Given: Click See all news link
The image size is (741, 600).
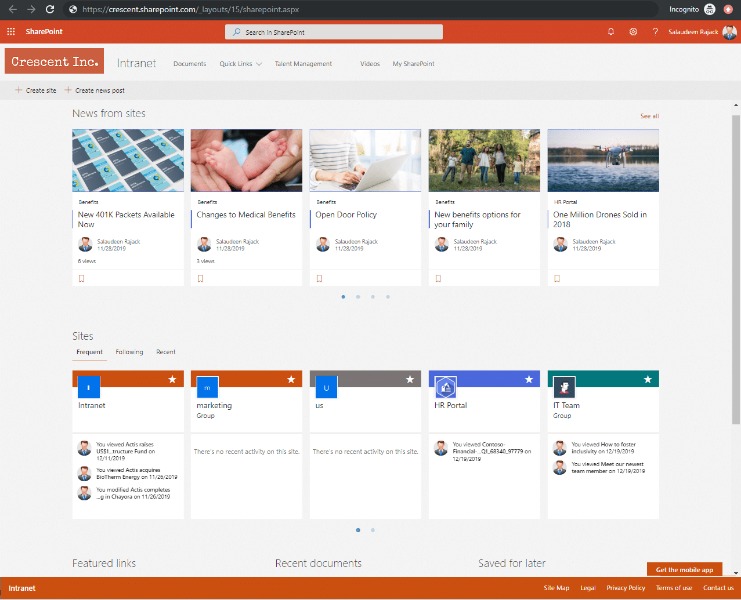Looking at the screenshot, I should click(x=649, y=116).
